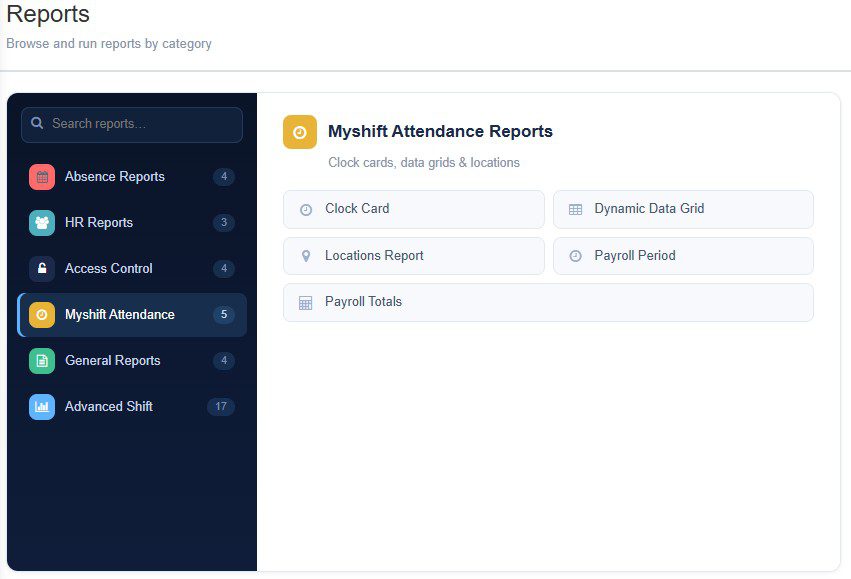Click the General Reports count badge 4

(x=224, y=361)
